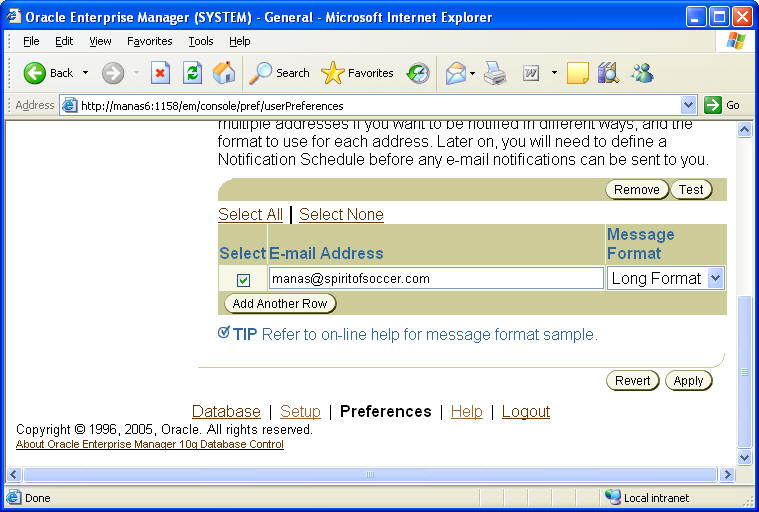
Task: Open the Database footer link
Action: (226, 411)
